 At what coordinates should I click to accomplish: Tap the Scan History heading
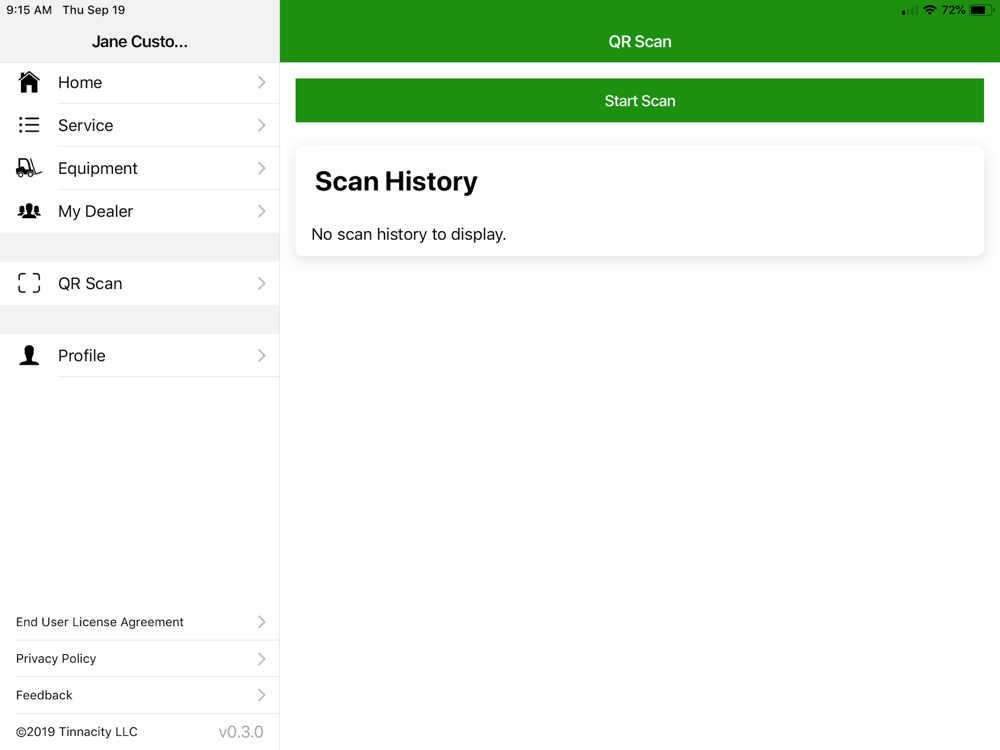[396, 181]
